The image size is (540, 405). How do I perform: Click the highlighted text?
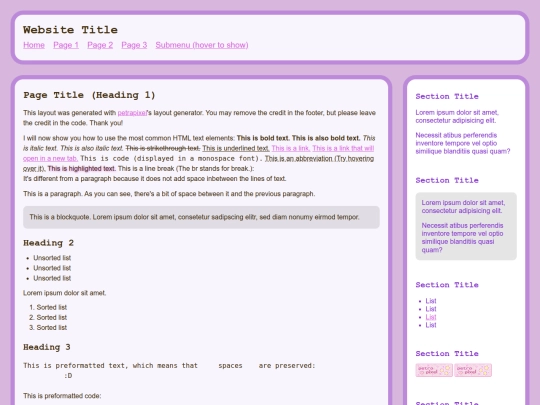point(82,169)
